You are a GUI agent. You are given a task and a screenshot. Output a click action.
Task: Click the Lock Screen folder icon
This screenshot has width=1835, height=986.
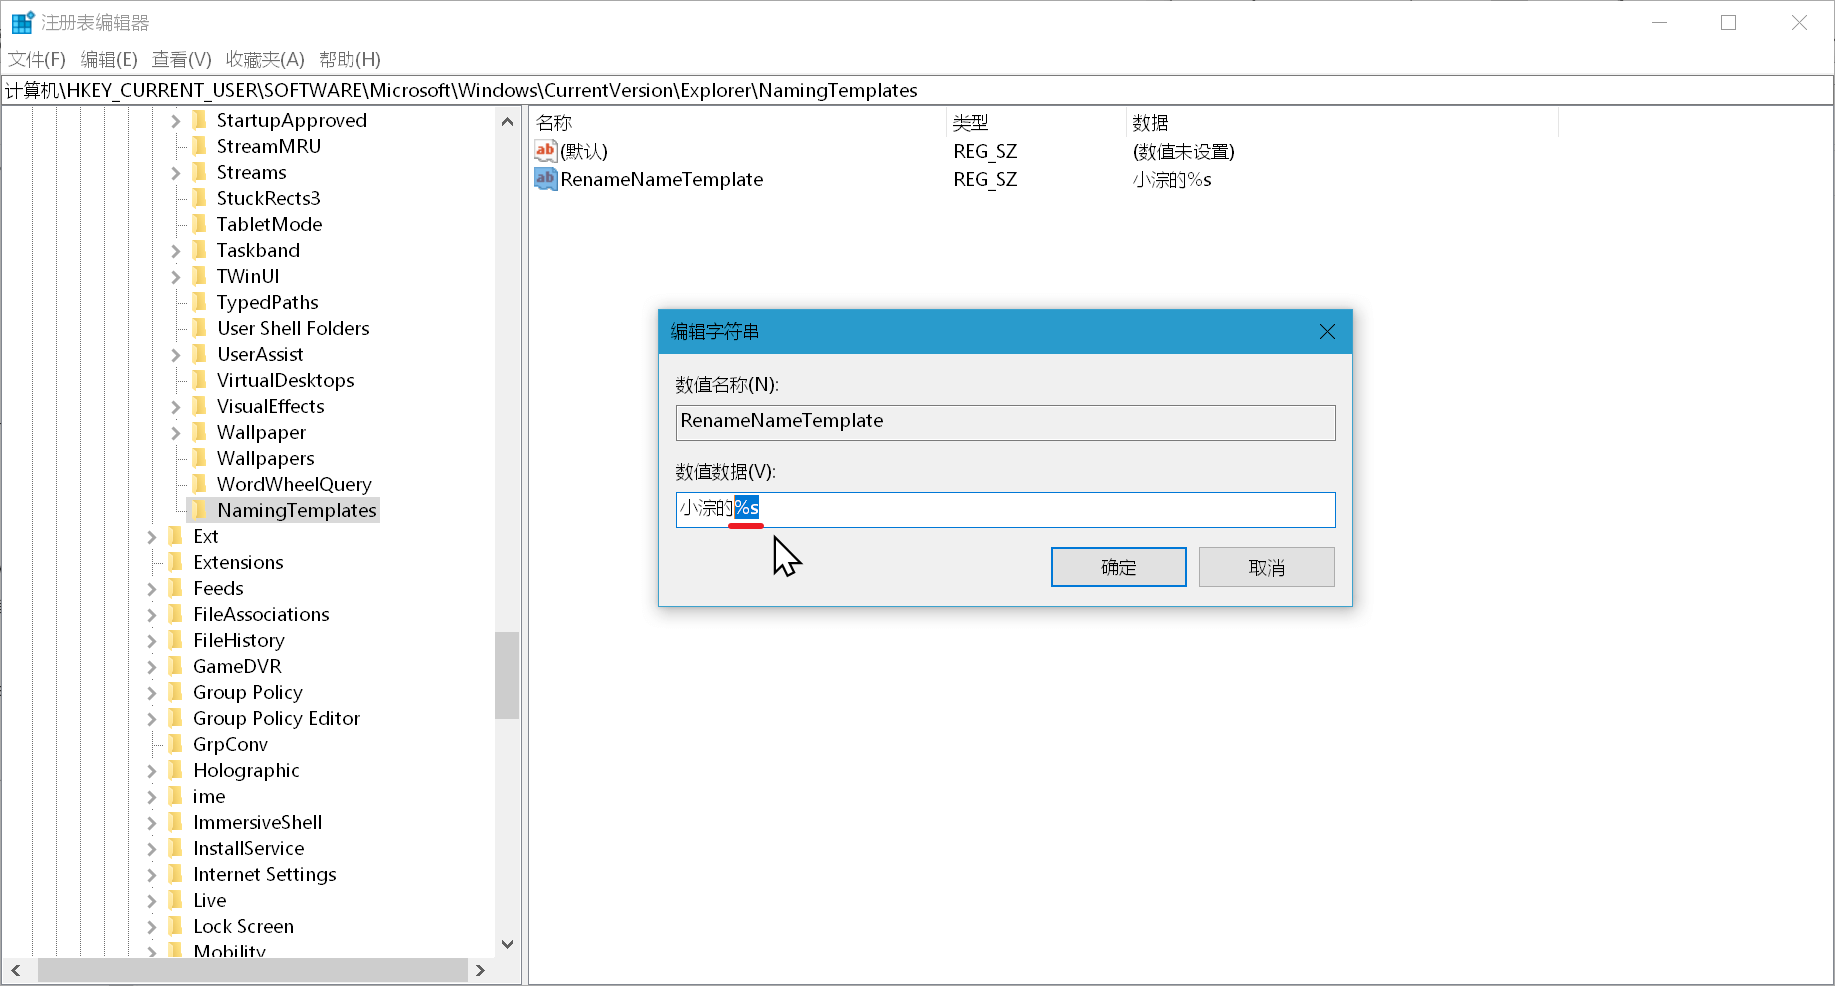coord(176,926)
